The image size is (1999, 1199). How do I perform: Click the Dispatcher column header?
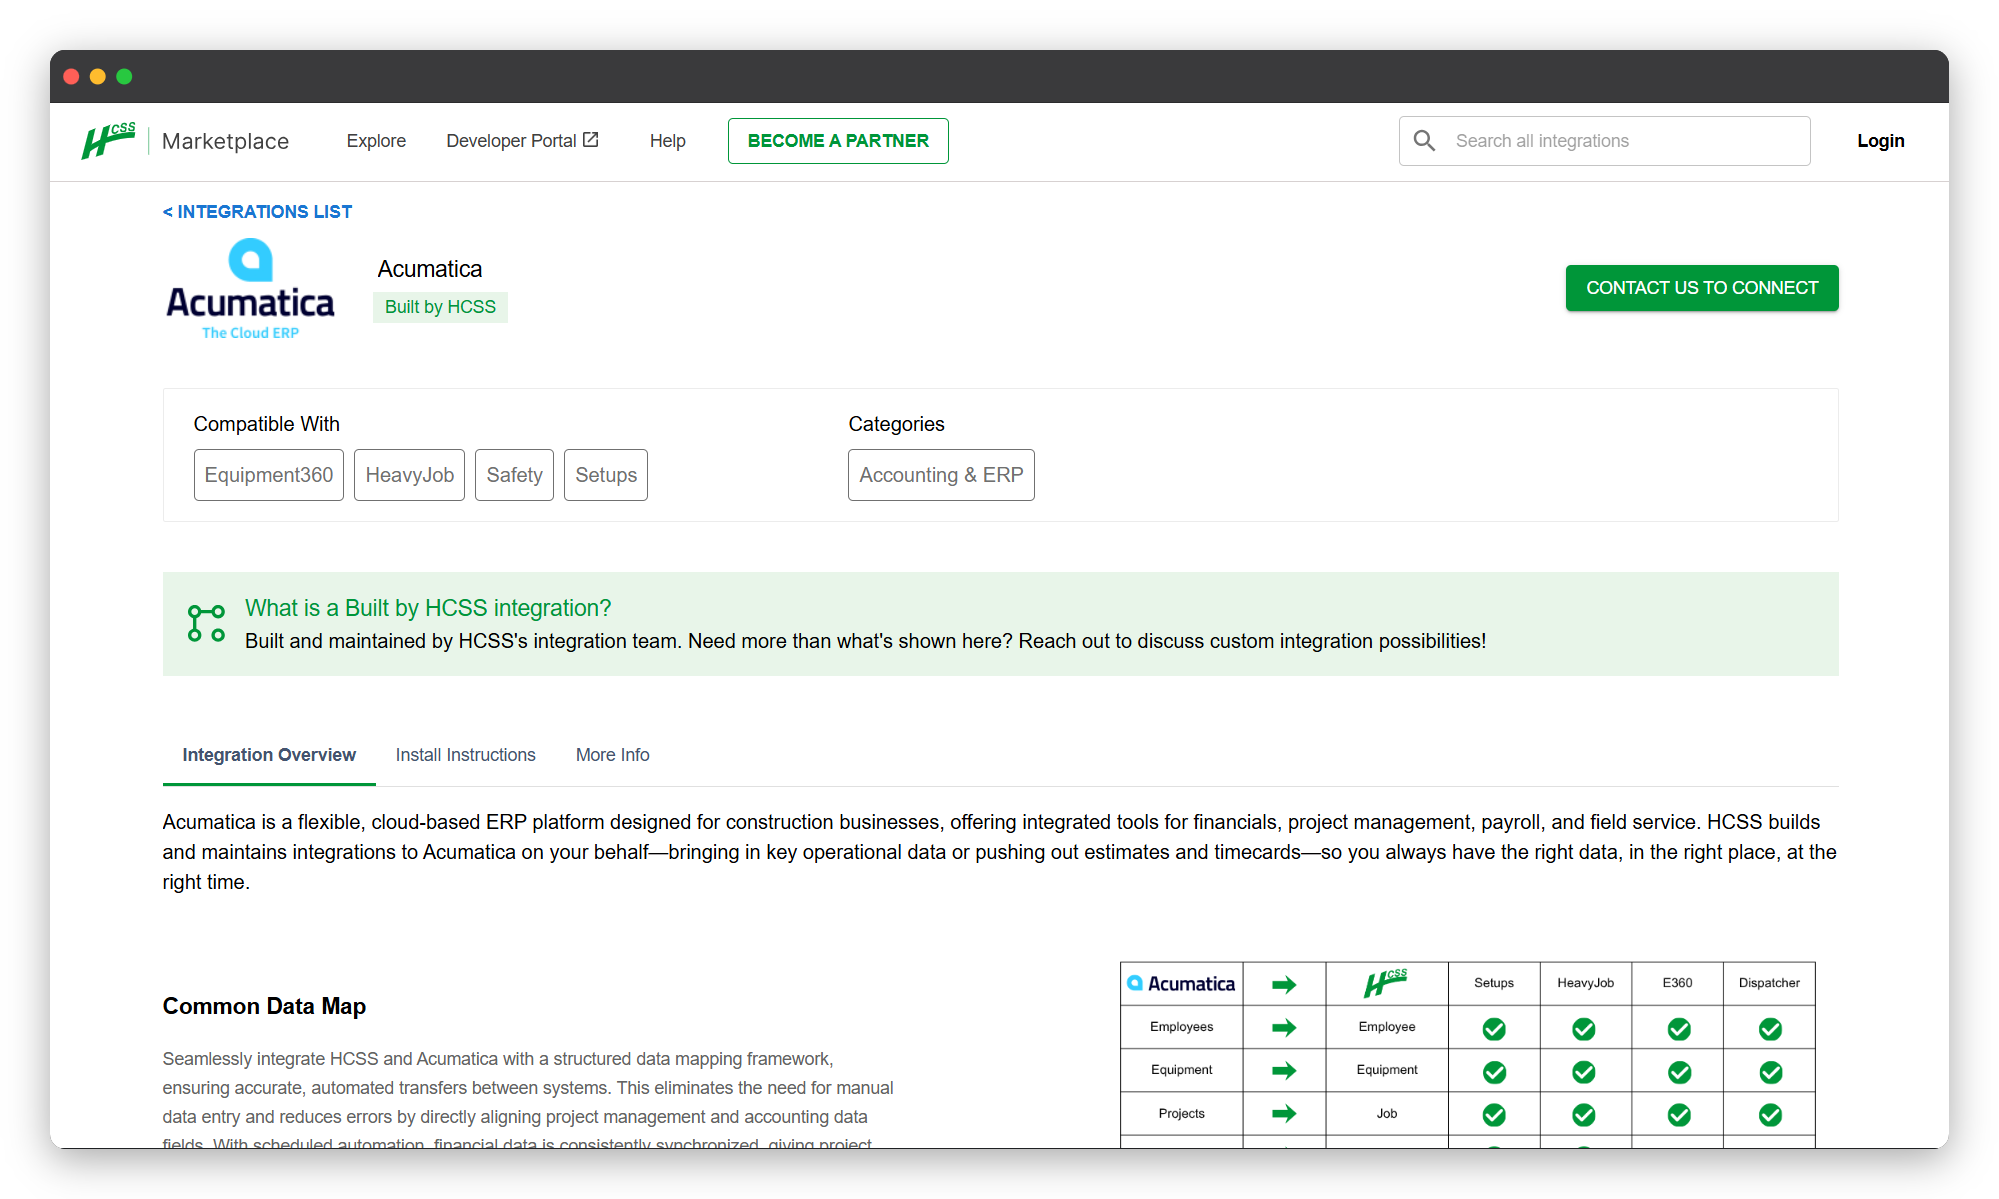pyautogui.click(x=1769, y=983)
